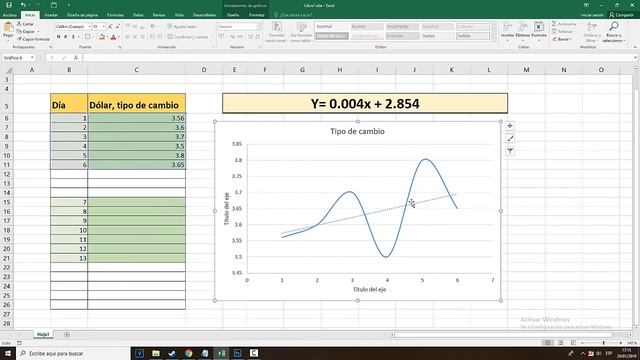The image size is (640, 360).
Task: Collapse the ribbon arrow
Action: click(635, 47)
